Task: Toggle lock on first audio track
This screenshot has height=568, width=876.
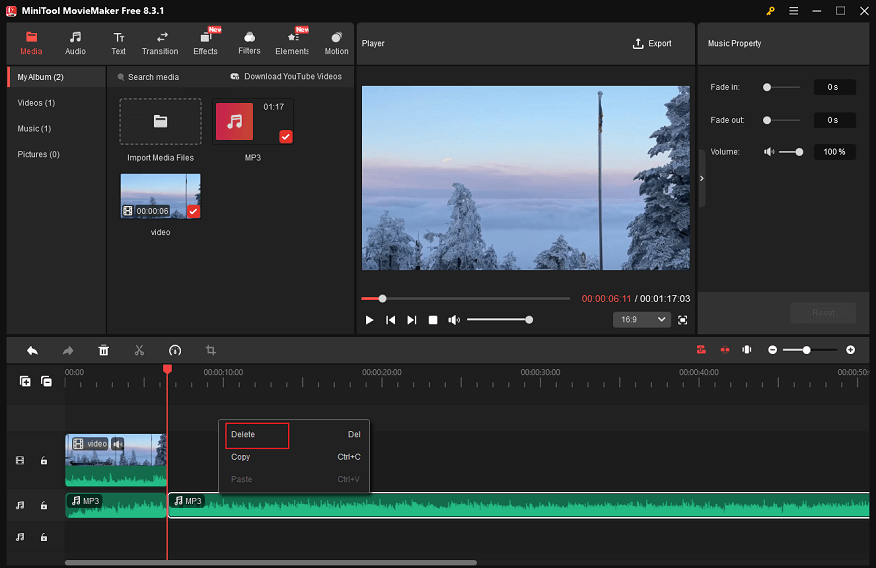Action: click(x=44, y=506)
